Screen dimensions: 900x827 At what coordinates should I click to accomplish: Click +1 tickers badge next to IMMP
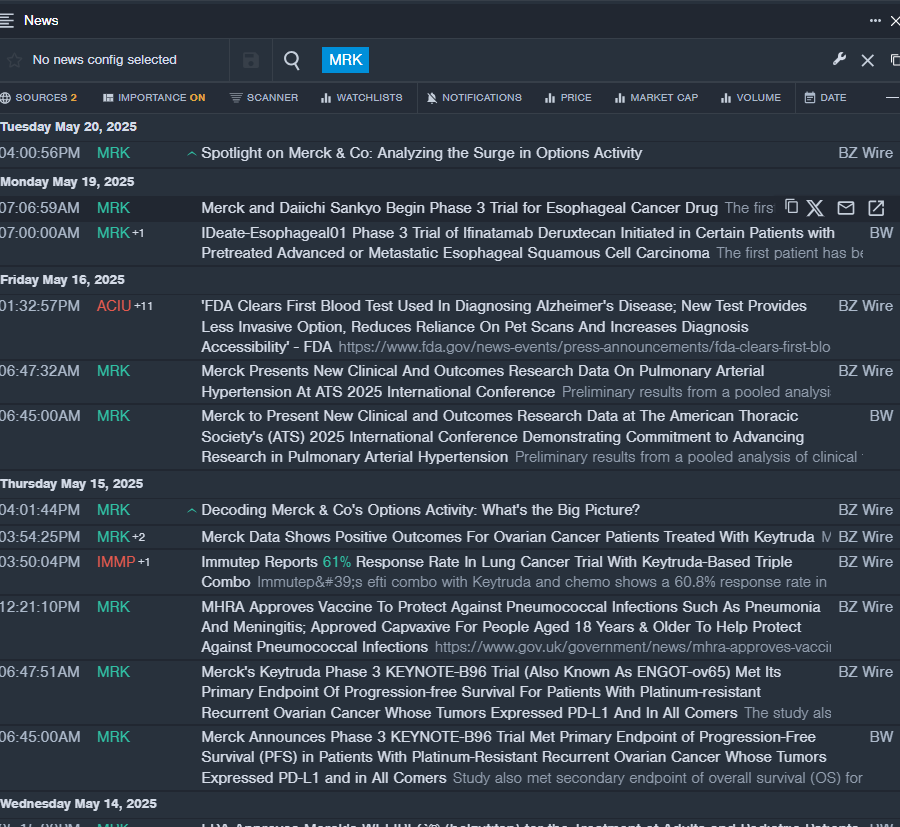pos(143,562)
